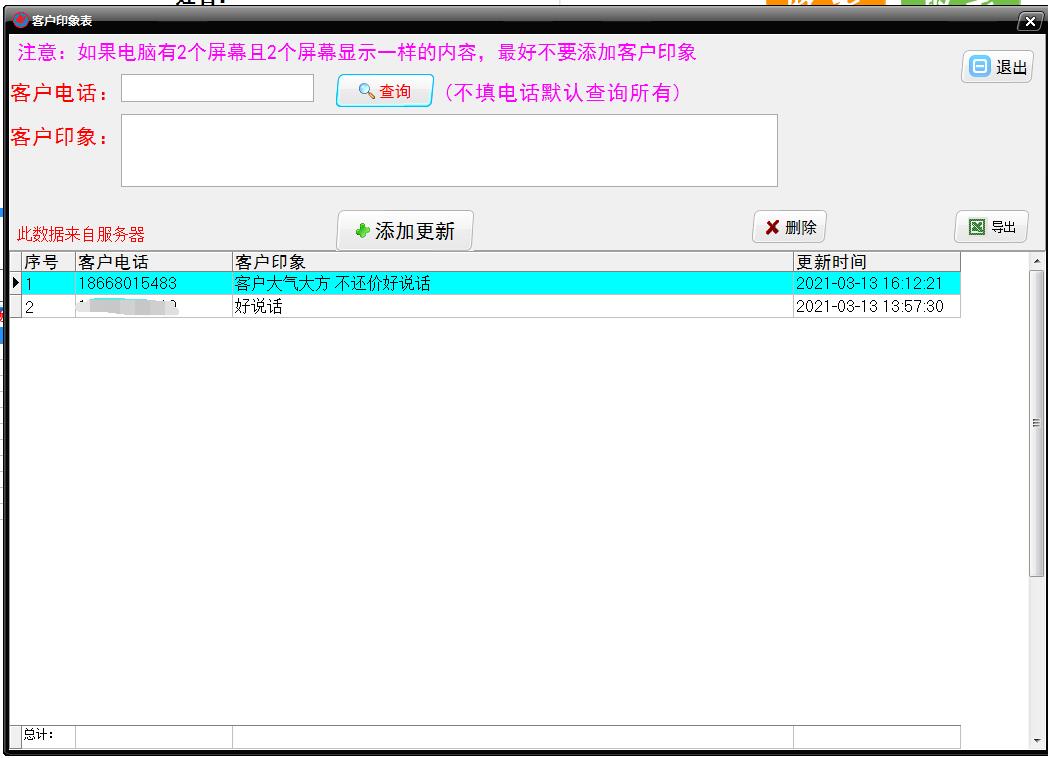Select timestamp 2021-03-13 16:12:21
The width and height of the screenshot is (1048, 758).
tap(877, 283)
